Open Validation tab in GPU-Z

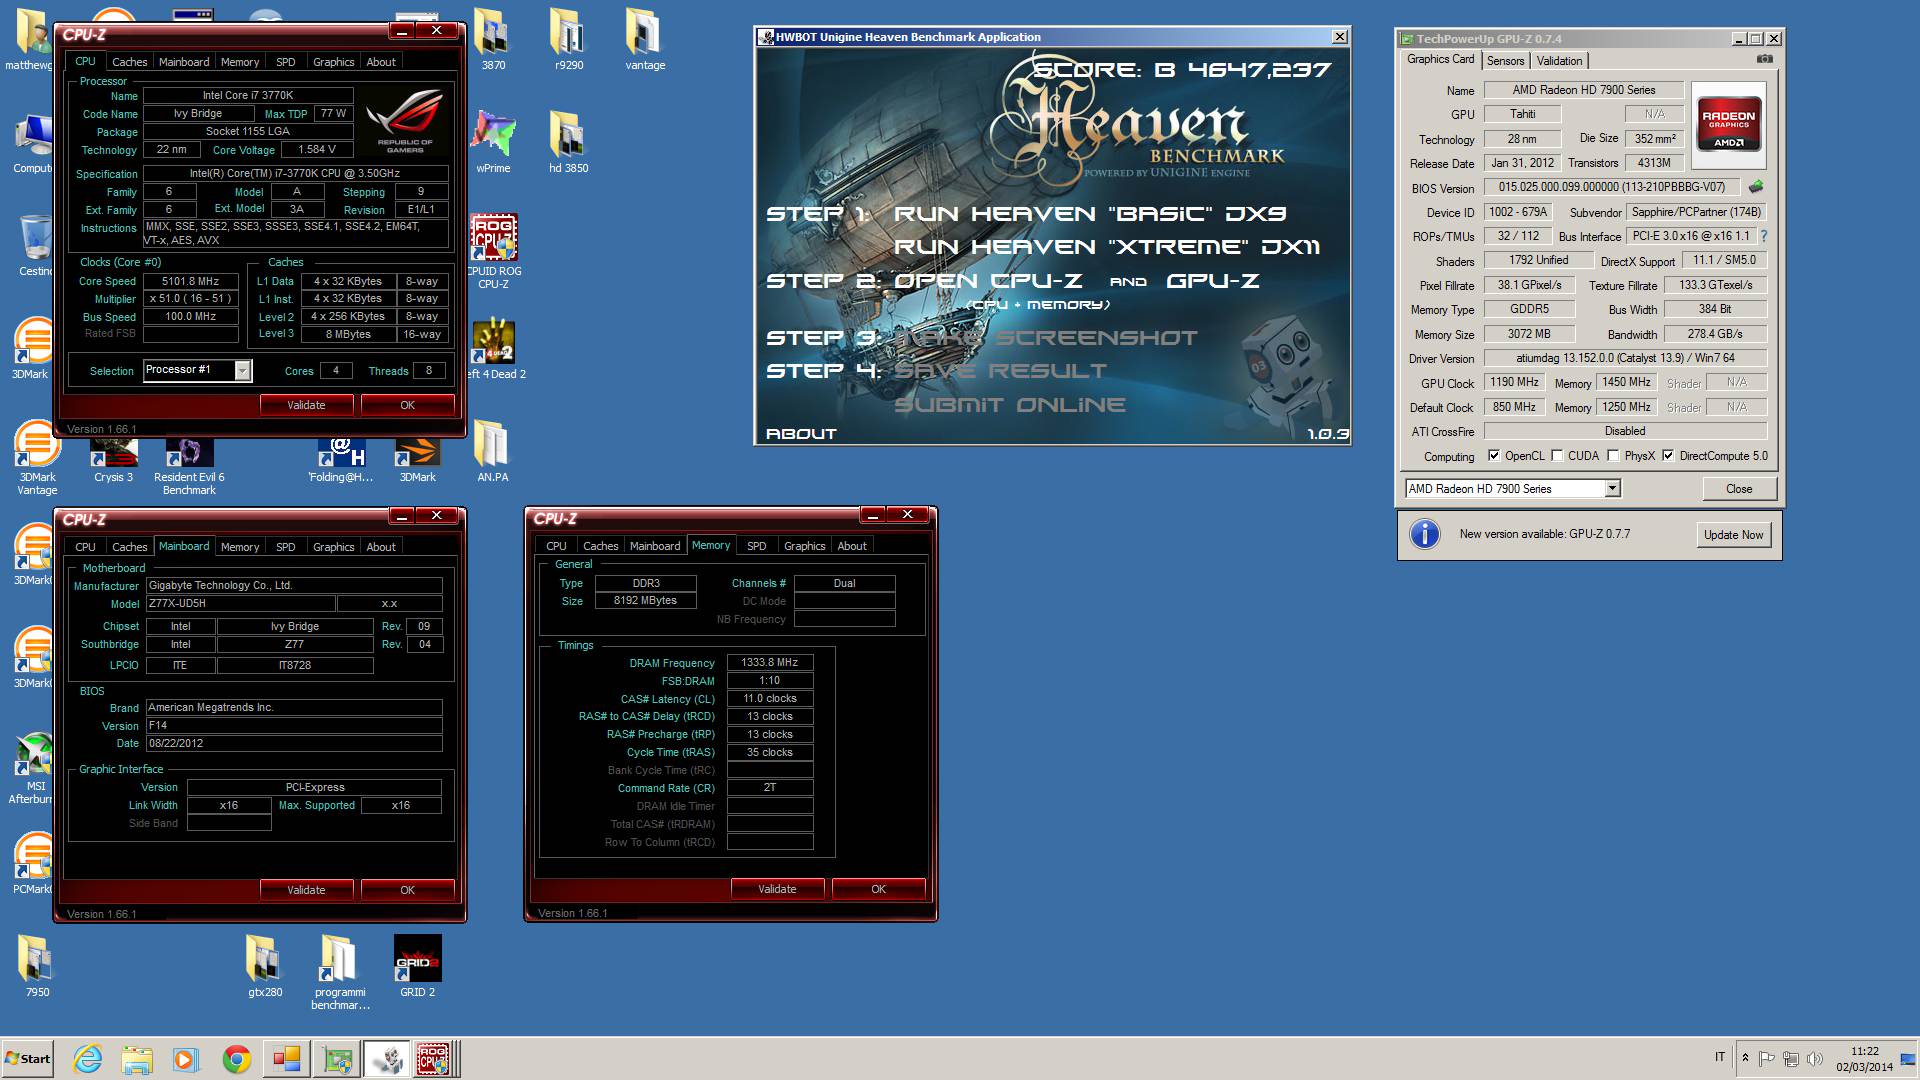coord(1559,61)
